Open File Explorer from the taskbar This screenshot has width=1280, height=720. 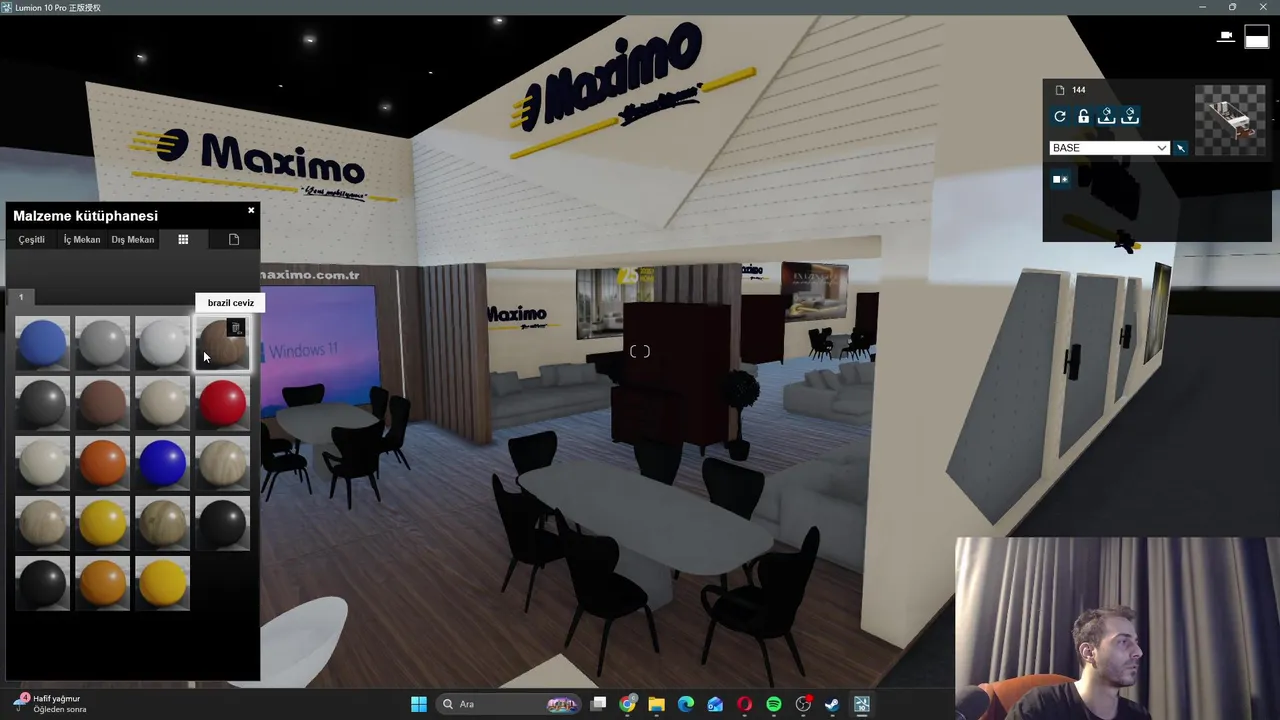click(656, 704)
